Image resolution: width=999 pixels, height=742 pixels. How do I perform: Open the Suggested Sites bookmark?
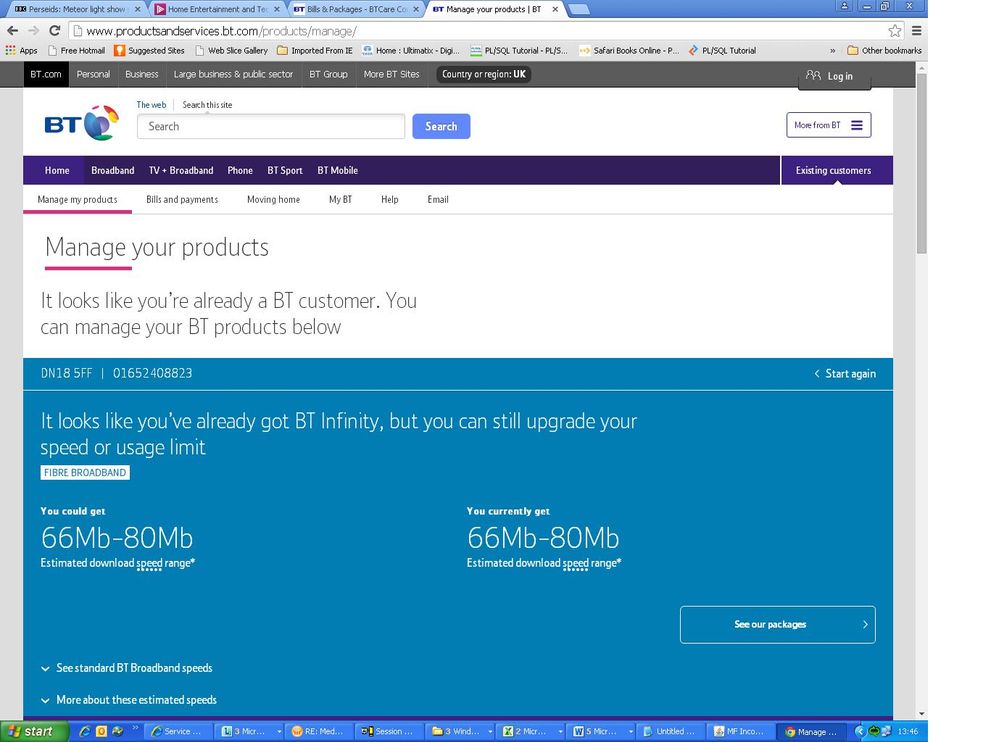pyautogui.click(x=149, y=50)
